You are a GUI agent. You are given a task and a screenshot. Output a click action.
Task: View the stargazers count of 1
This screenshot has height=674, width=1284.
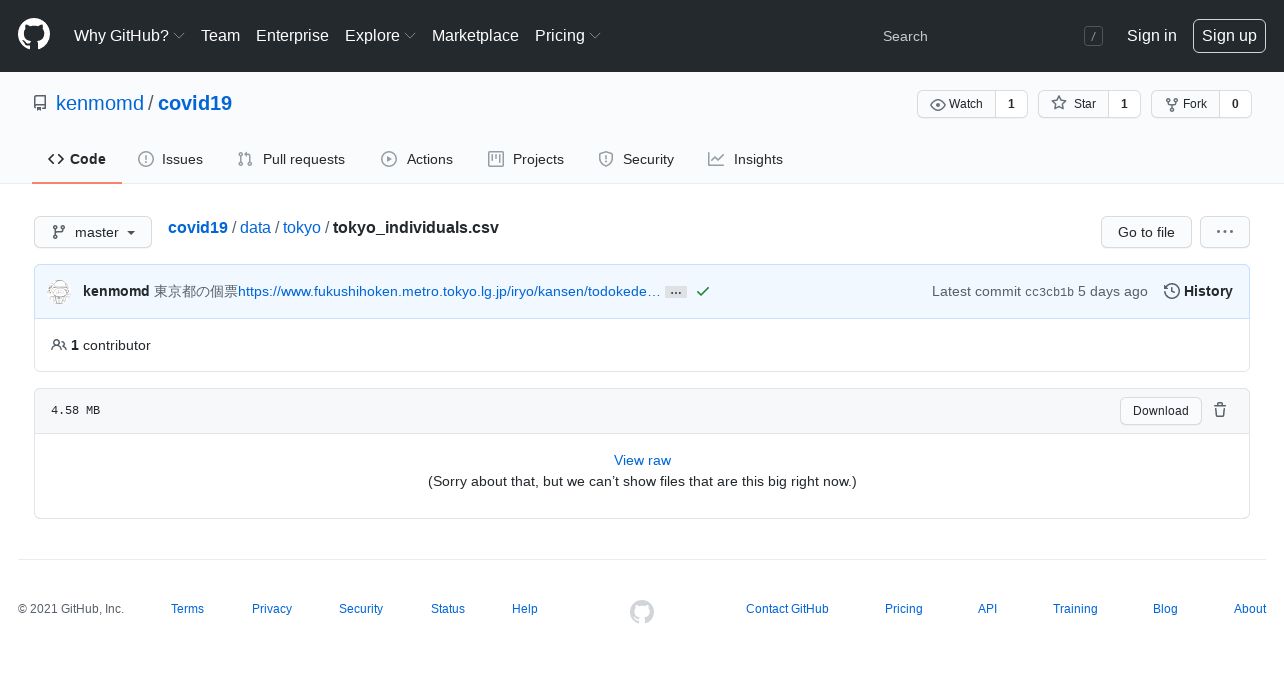pyautogui.click(x=1124, y=104)
